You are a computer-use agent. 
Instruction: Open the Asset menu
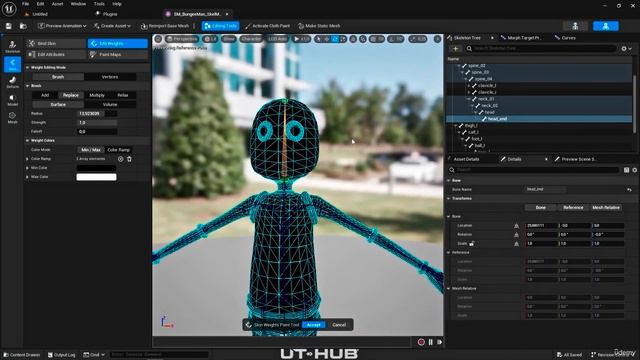click(x=57, y=4)
